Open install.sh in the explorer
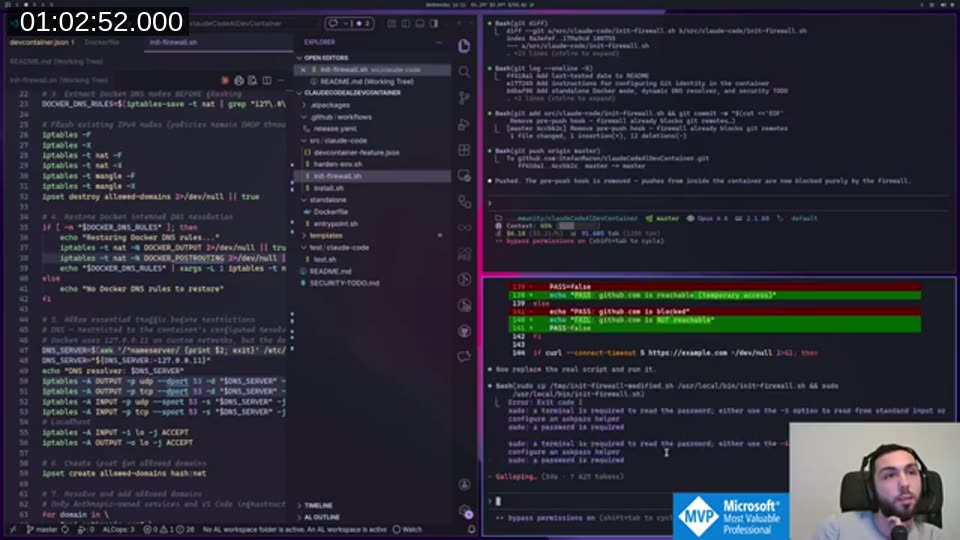The width and height of the screenshot is (960, 540). pos(328,189)
